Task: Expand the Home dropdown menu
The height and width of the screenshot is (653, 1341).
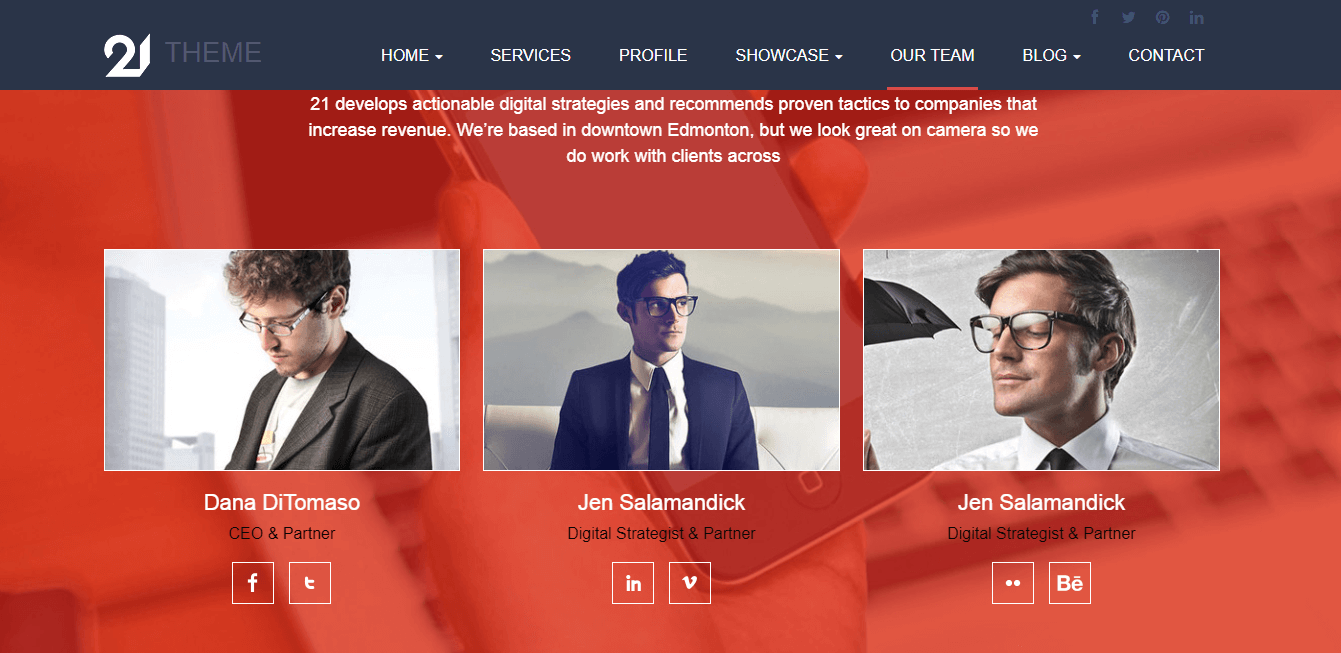Action: (x=412, y=56)
